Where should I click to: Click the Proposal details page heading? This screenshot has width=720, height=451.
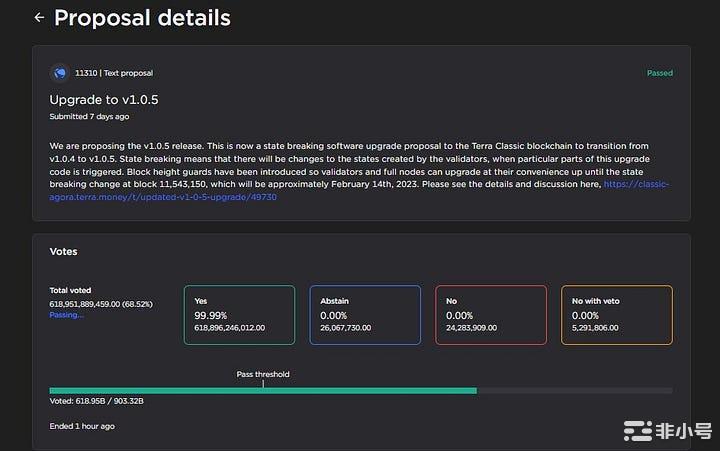(x=142, y=18)
